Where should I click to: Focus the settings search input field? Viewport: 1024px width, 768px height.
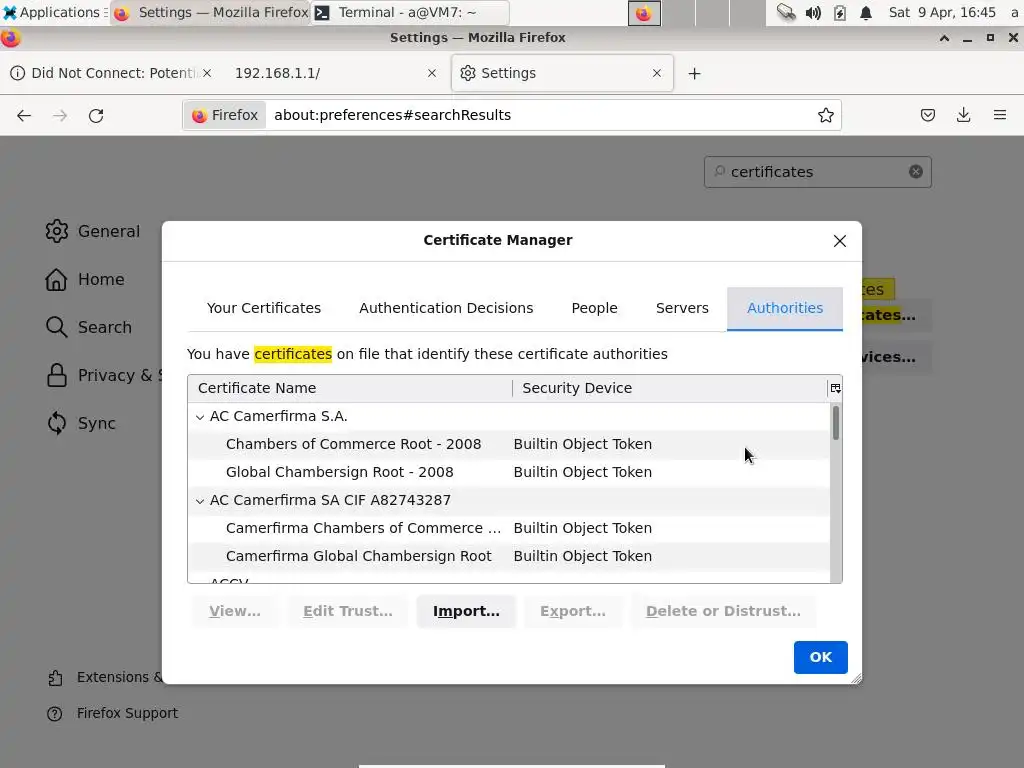(x=816, y=172)
